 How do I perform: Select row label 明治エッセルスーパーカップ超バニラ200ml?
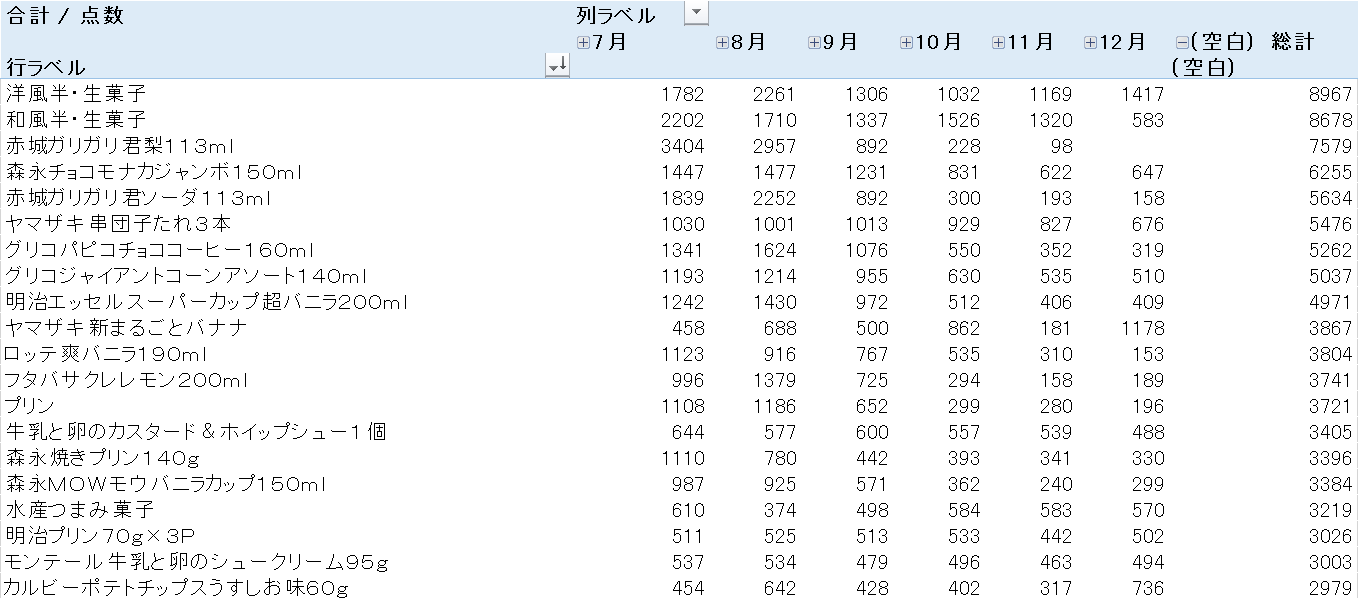pos(206,302)
